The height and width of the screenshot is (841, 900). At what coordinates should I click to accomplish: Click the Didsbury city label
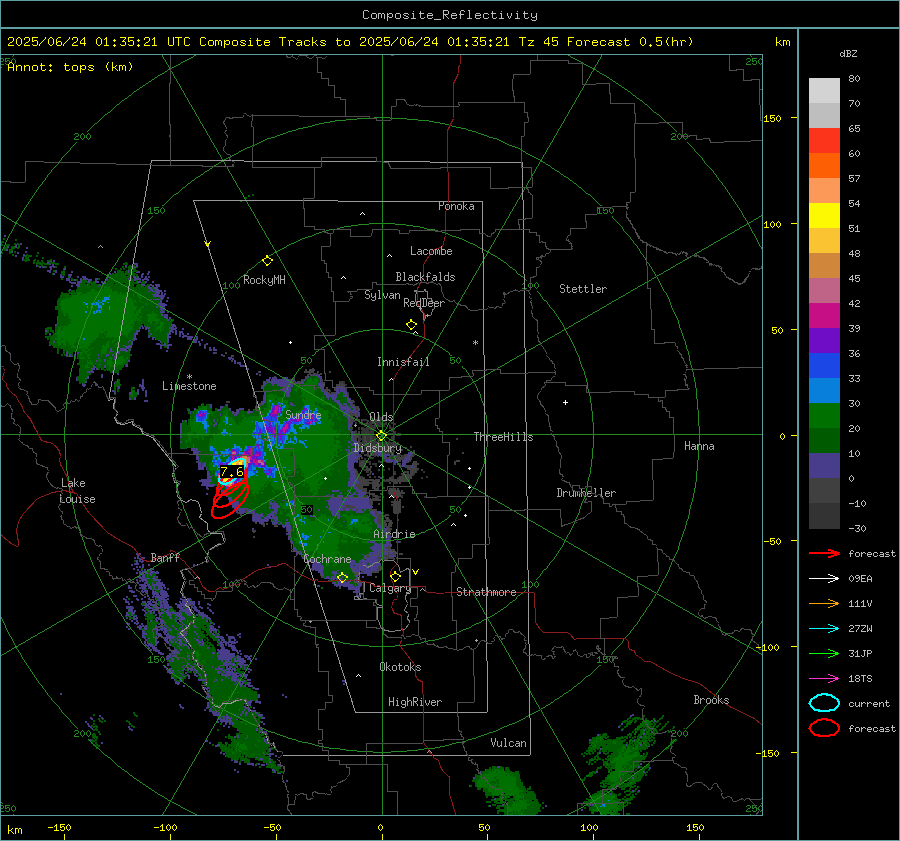pos(378,448)
